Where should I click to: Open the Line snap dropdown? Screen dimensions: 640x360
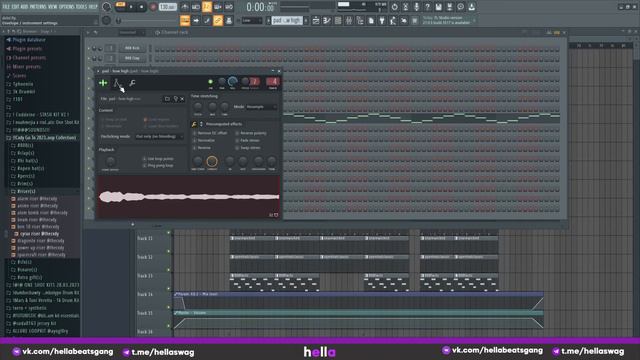251,20
